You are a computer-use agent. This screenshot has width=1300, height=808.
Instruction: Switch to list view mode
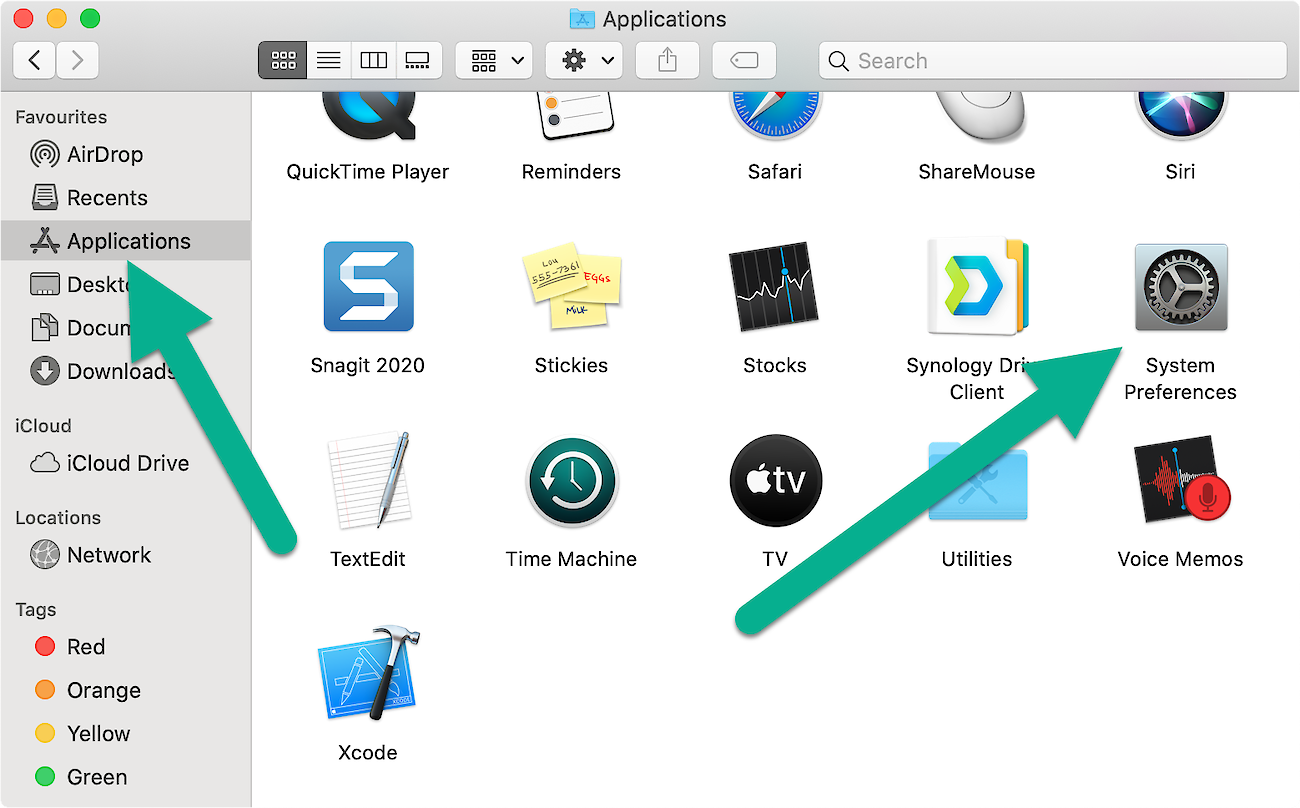click(328, 61)
